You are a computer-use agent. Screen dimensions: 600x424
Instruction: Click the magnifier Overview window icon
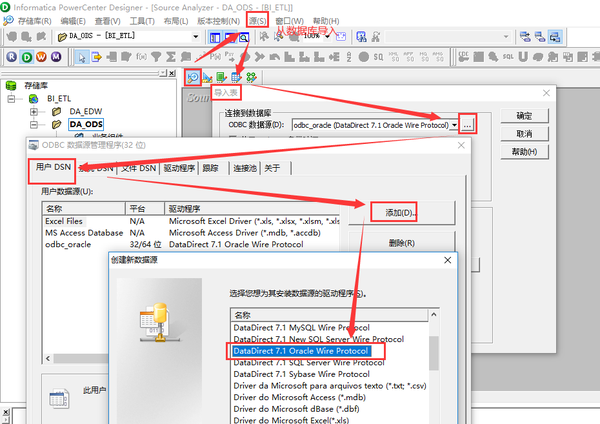click(244, 37)
